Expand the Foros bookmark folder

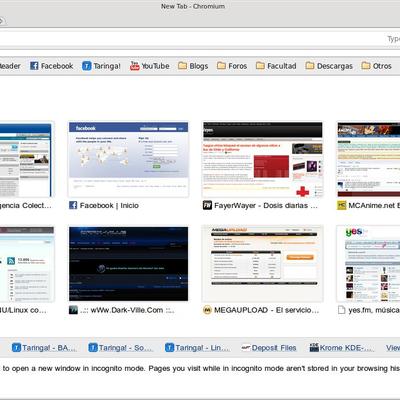(x=232, y=66)
